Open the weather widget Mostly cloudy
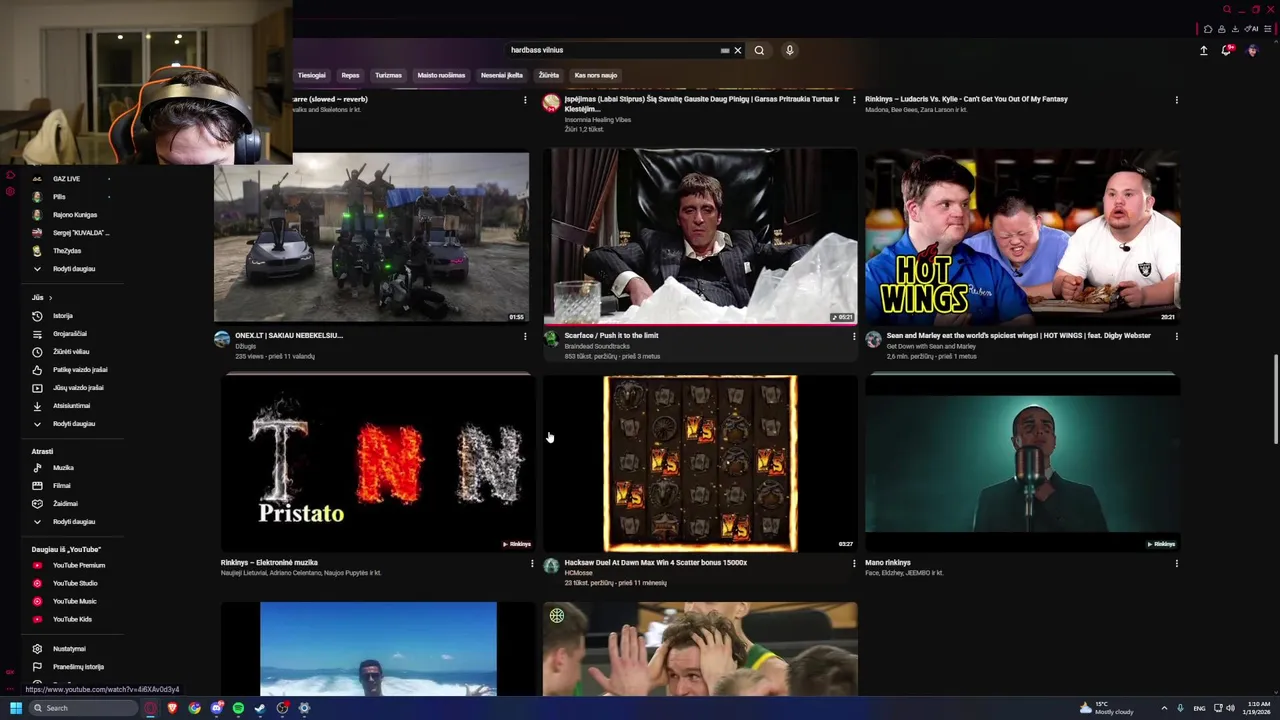This screenshot has width=1280, height=720. click(x=1106, y=708)
